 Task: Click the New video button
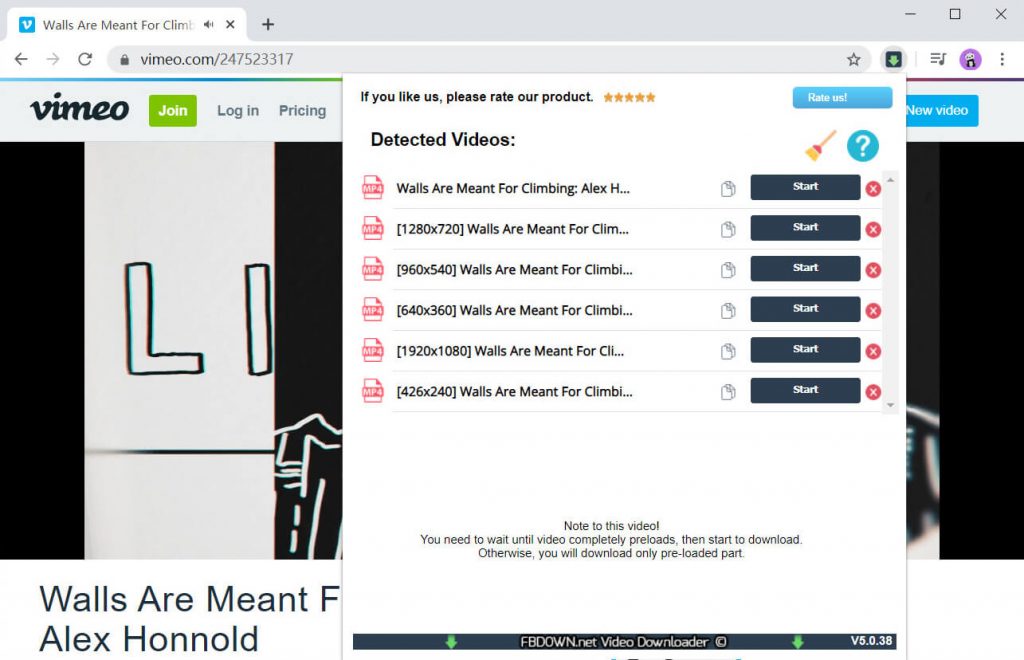point(942,110)
